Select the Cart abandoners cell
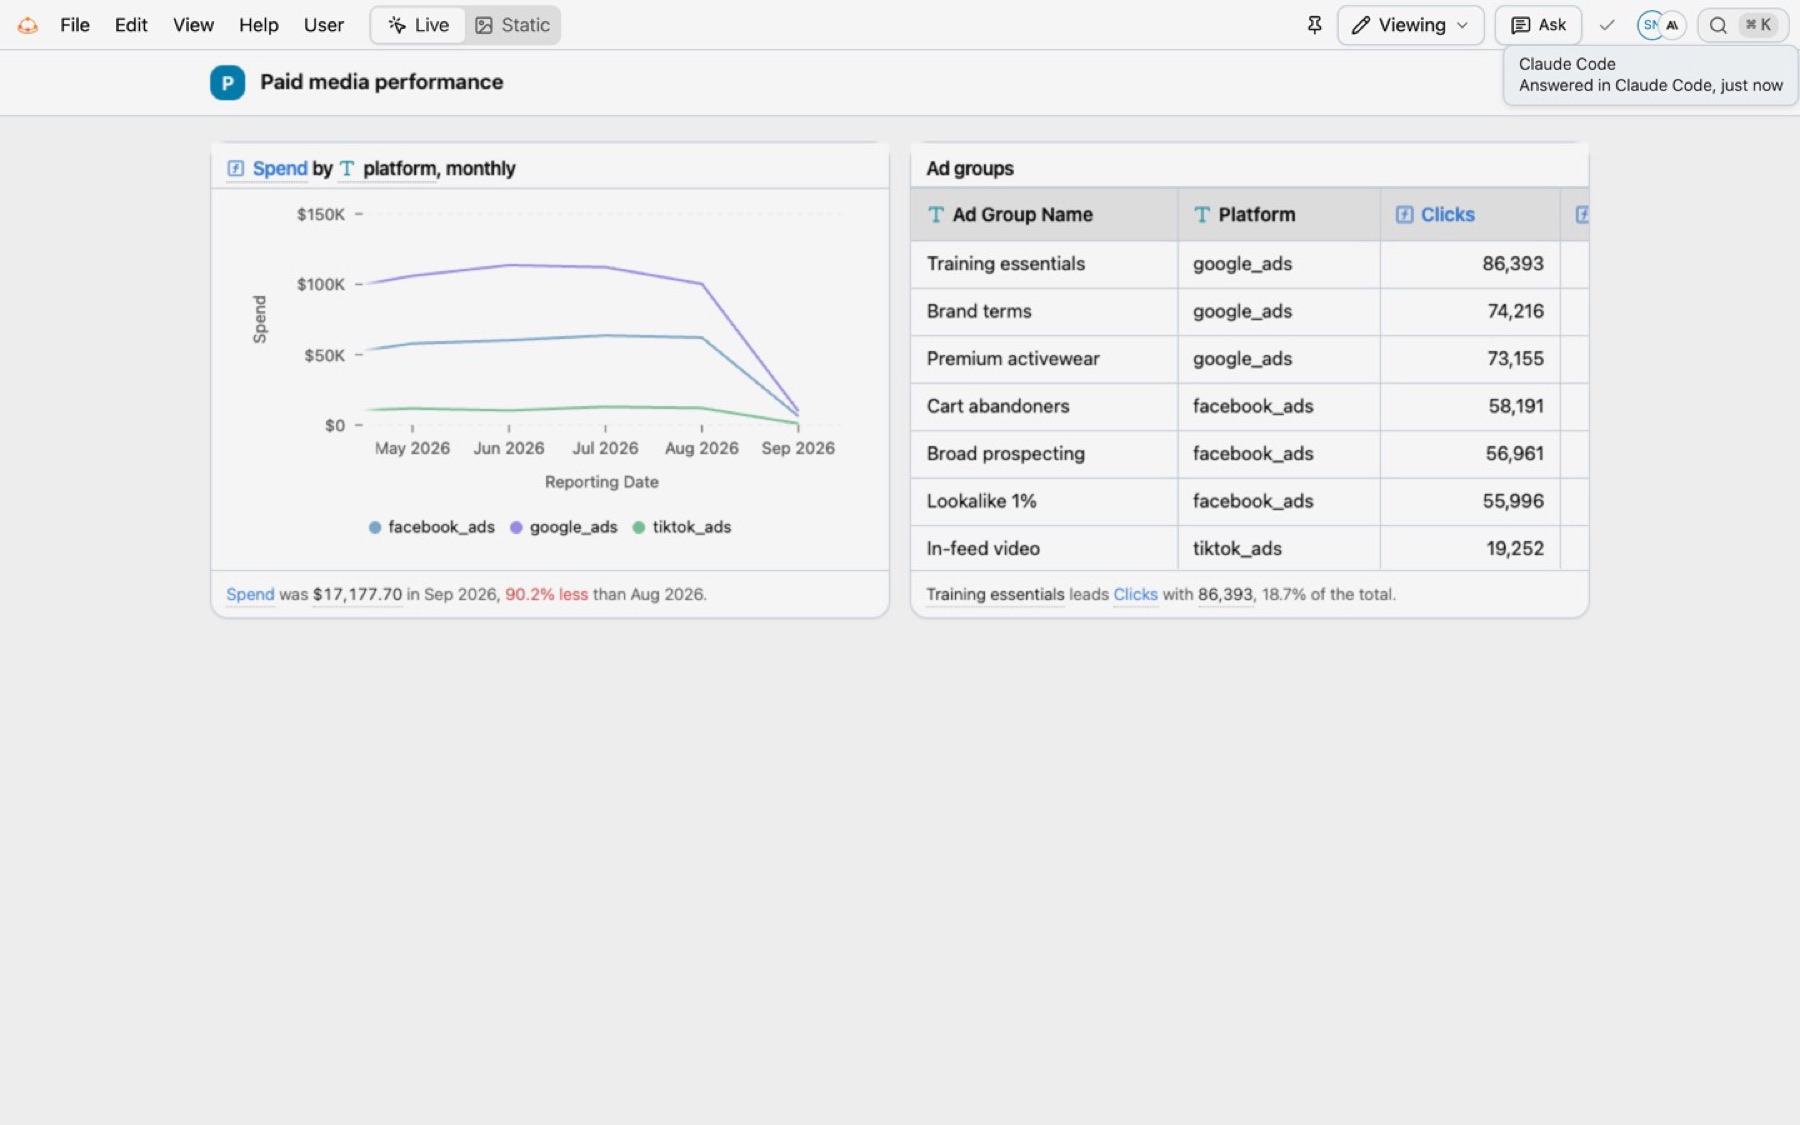 [1044, 406]
